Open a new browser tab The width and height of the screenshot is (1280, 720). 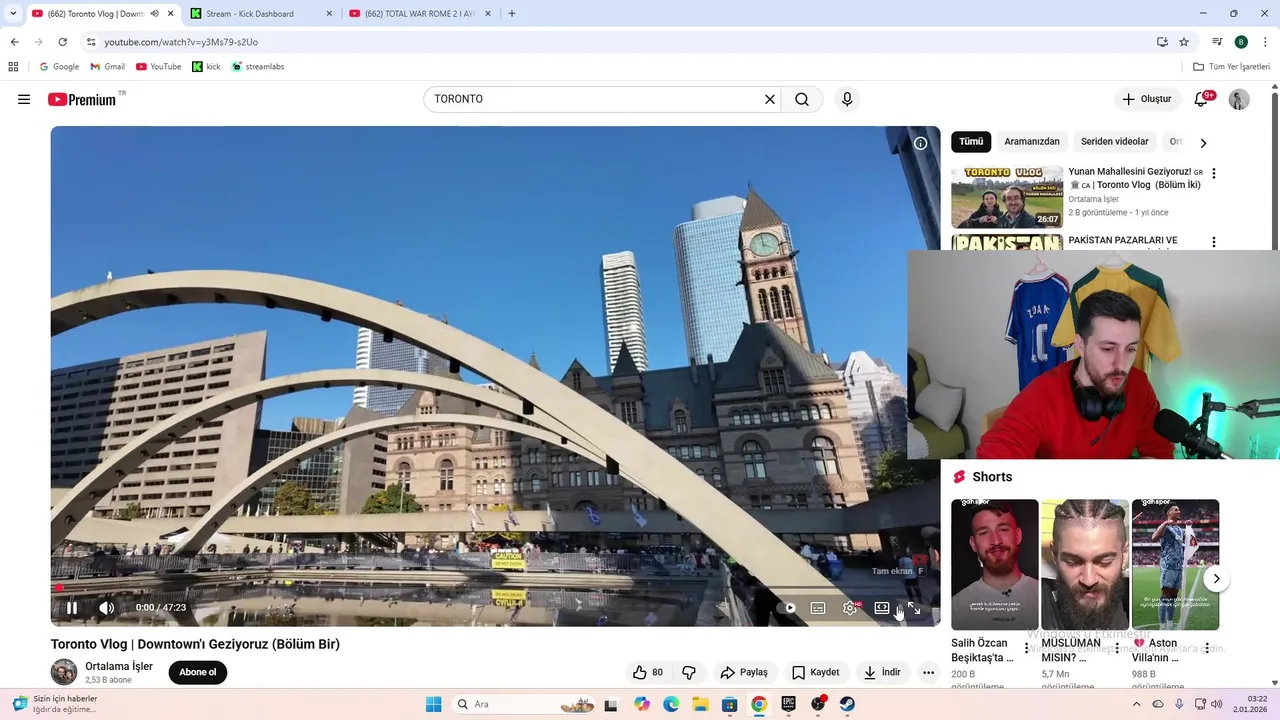pyautogui.click(x=512, y=14)
